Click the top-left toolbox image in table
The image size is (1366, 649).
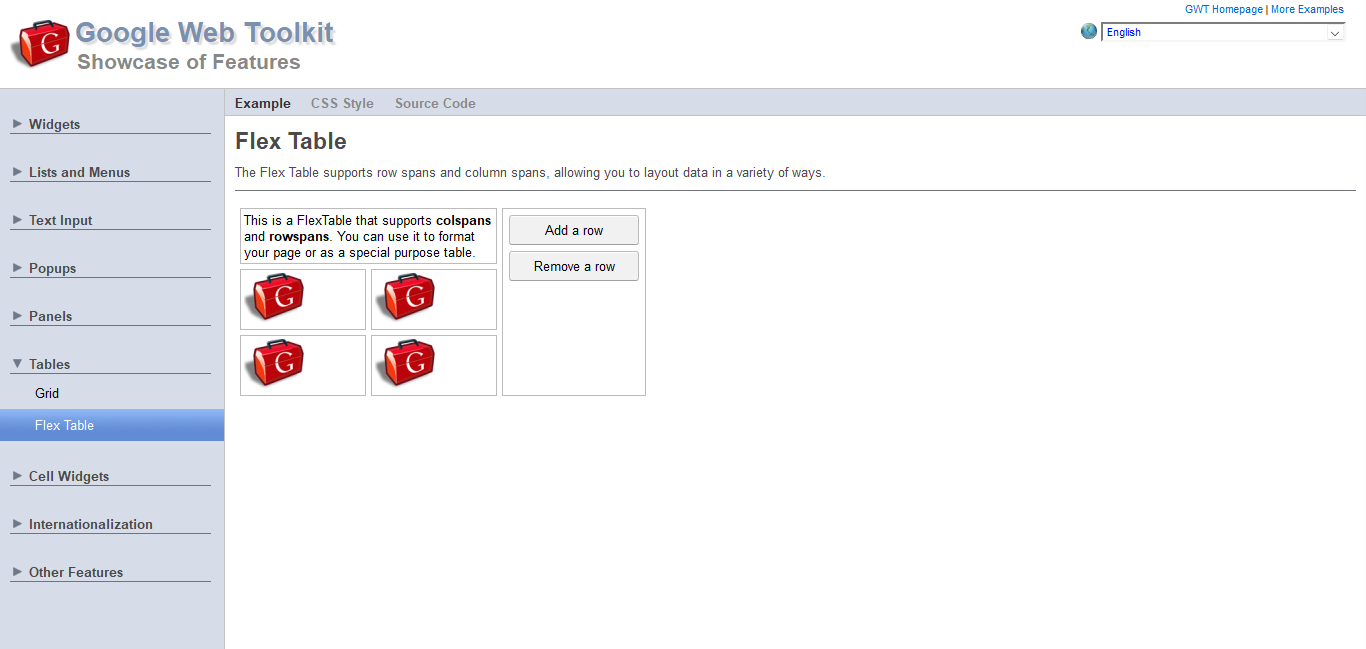point(274,298)
